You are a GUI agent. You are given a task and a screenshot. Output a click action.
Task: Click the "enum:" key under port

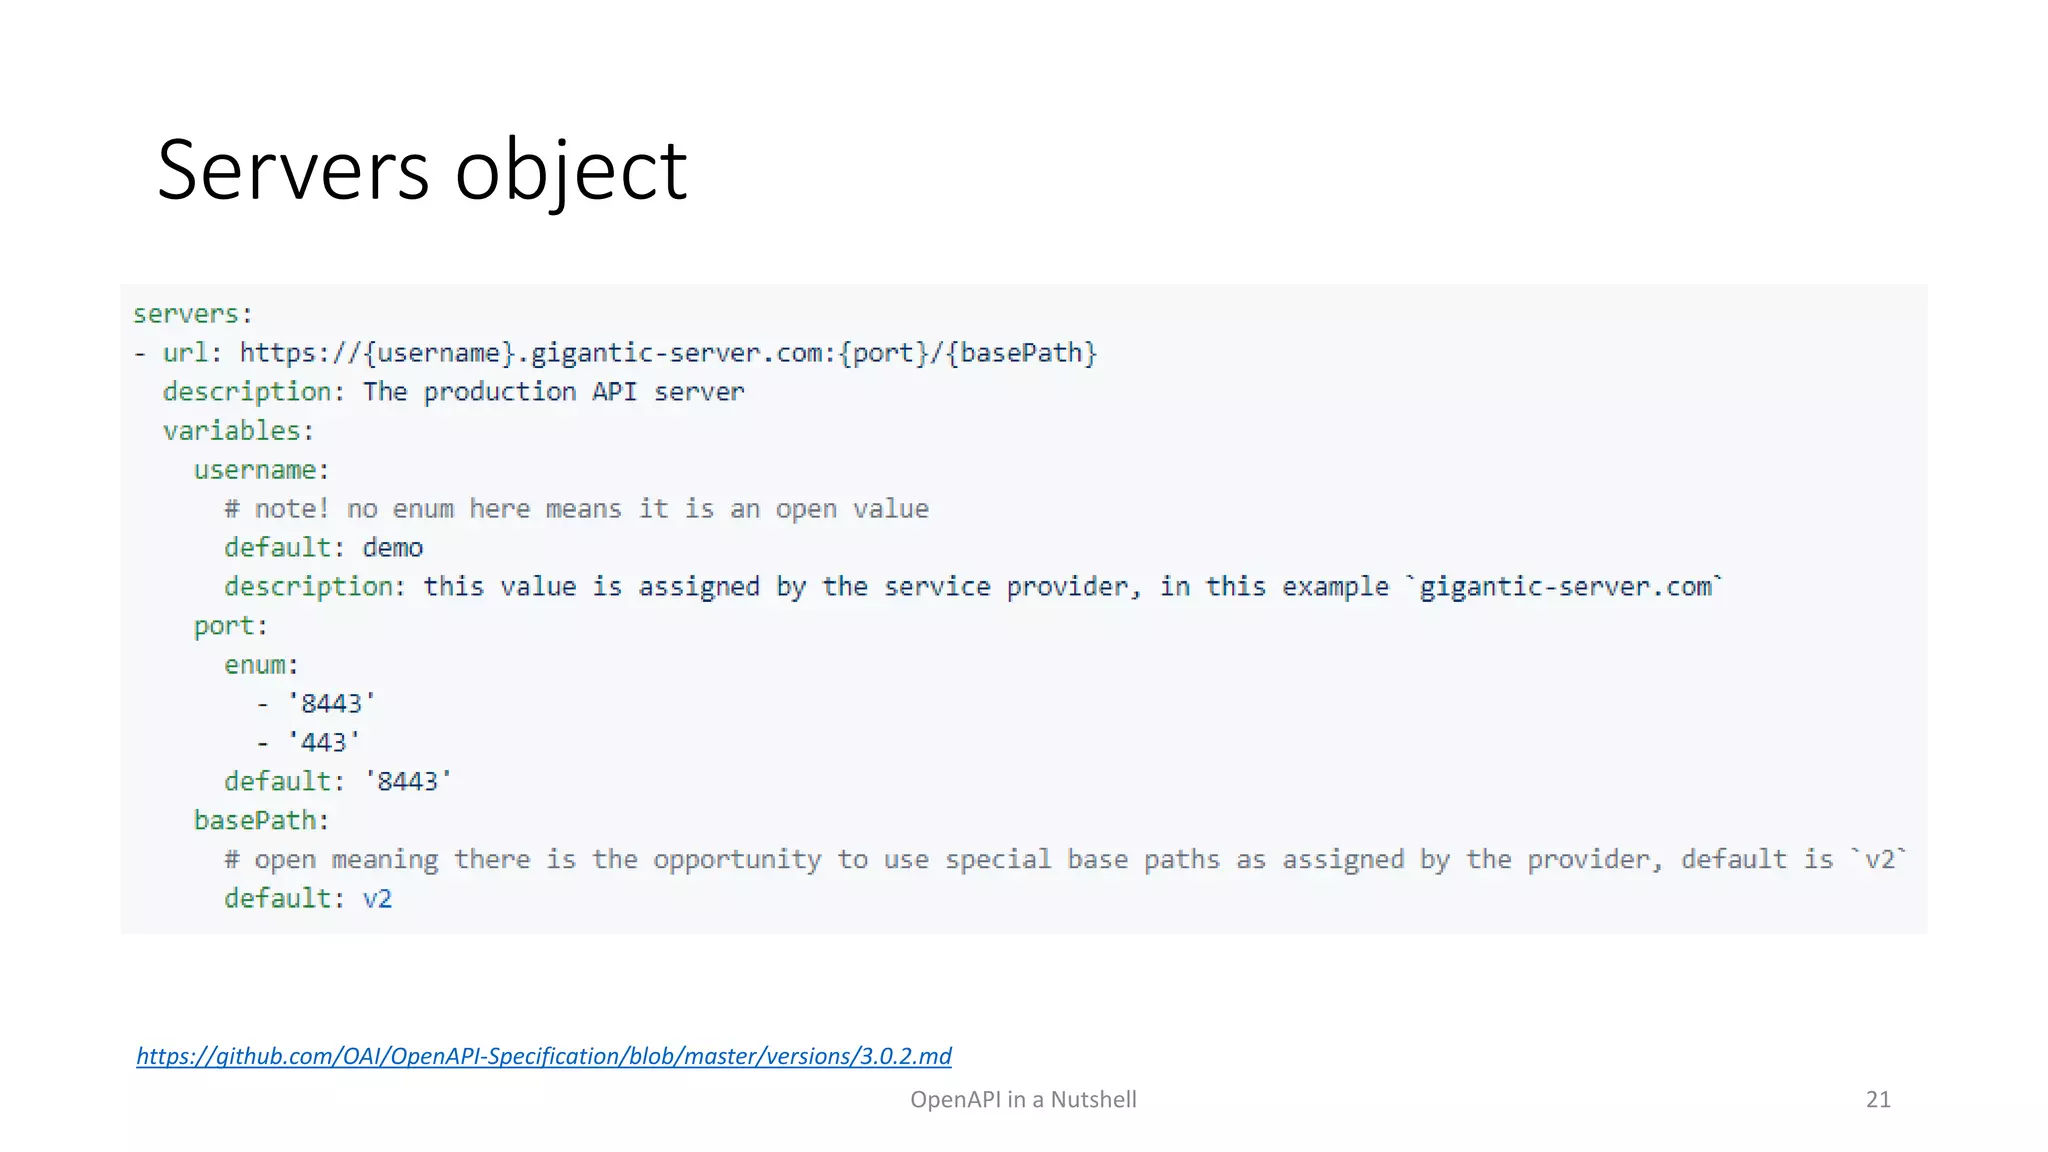(261, 665)
